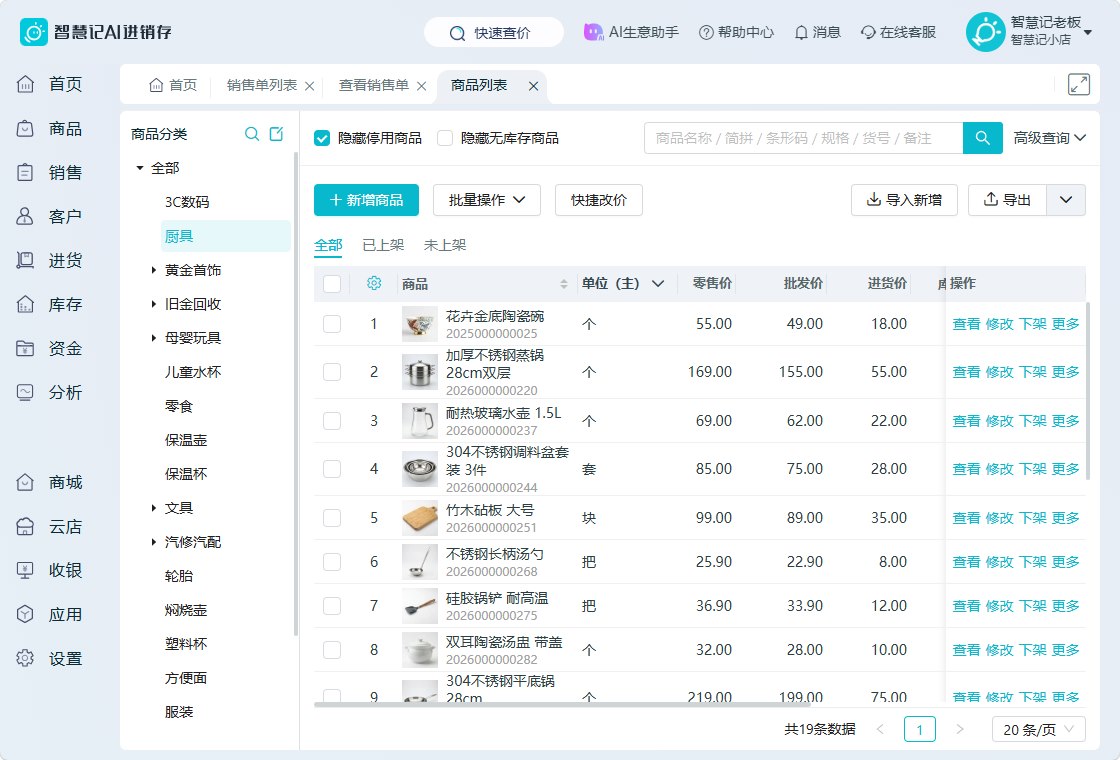1120x760 pixels.
Task: Open the arrow menu beside 导出
Action: coord(1066,200)
